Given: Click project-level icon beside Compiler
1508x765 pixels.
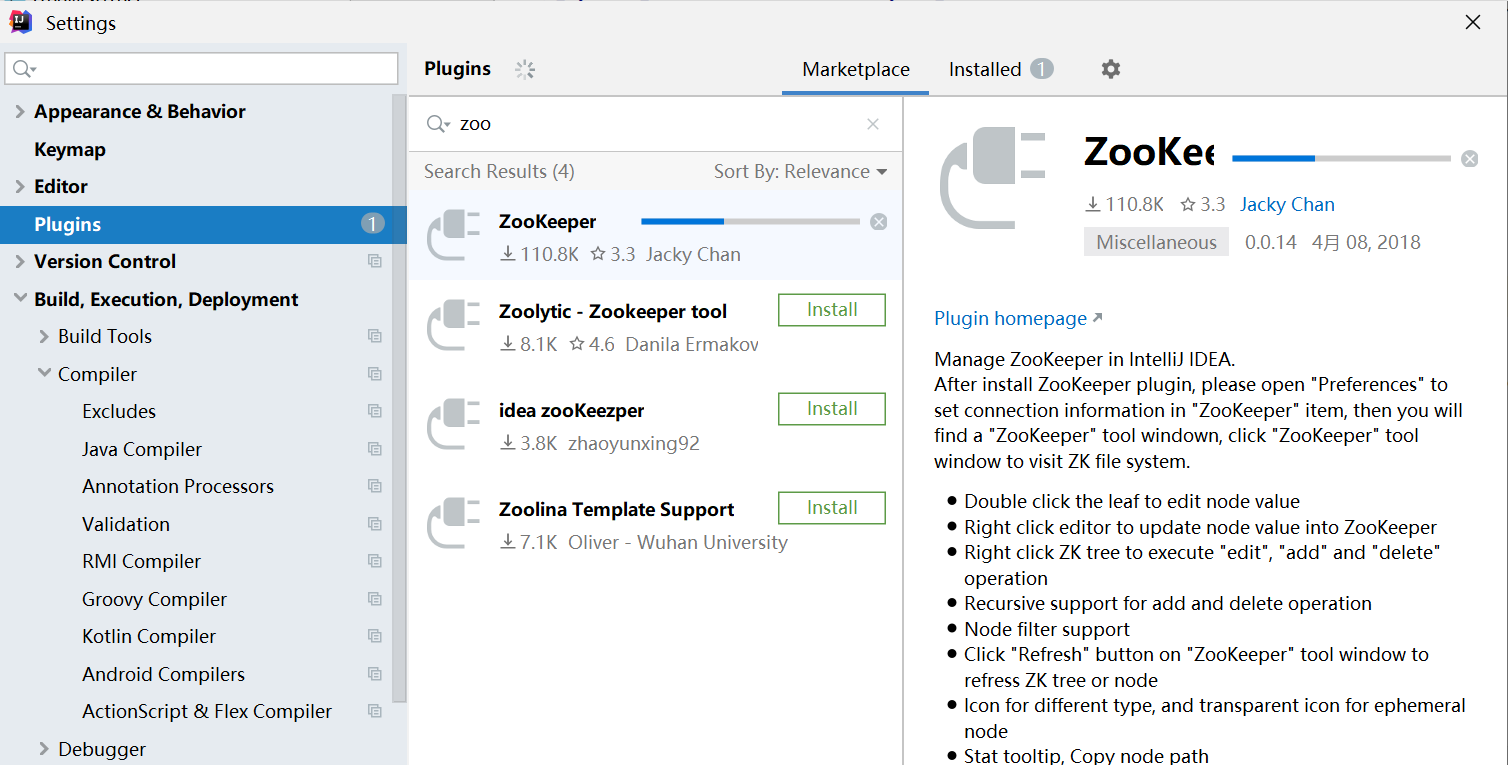Looking at the screenshot, I should pyautogui.click(x=375, y=374).
